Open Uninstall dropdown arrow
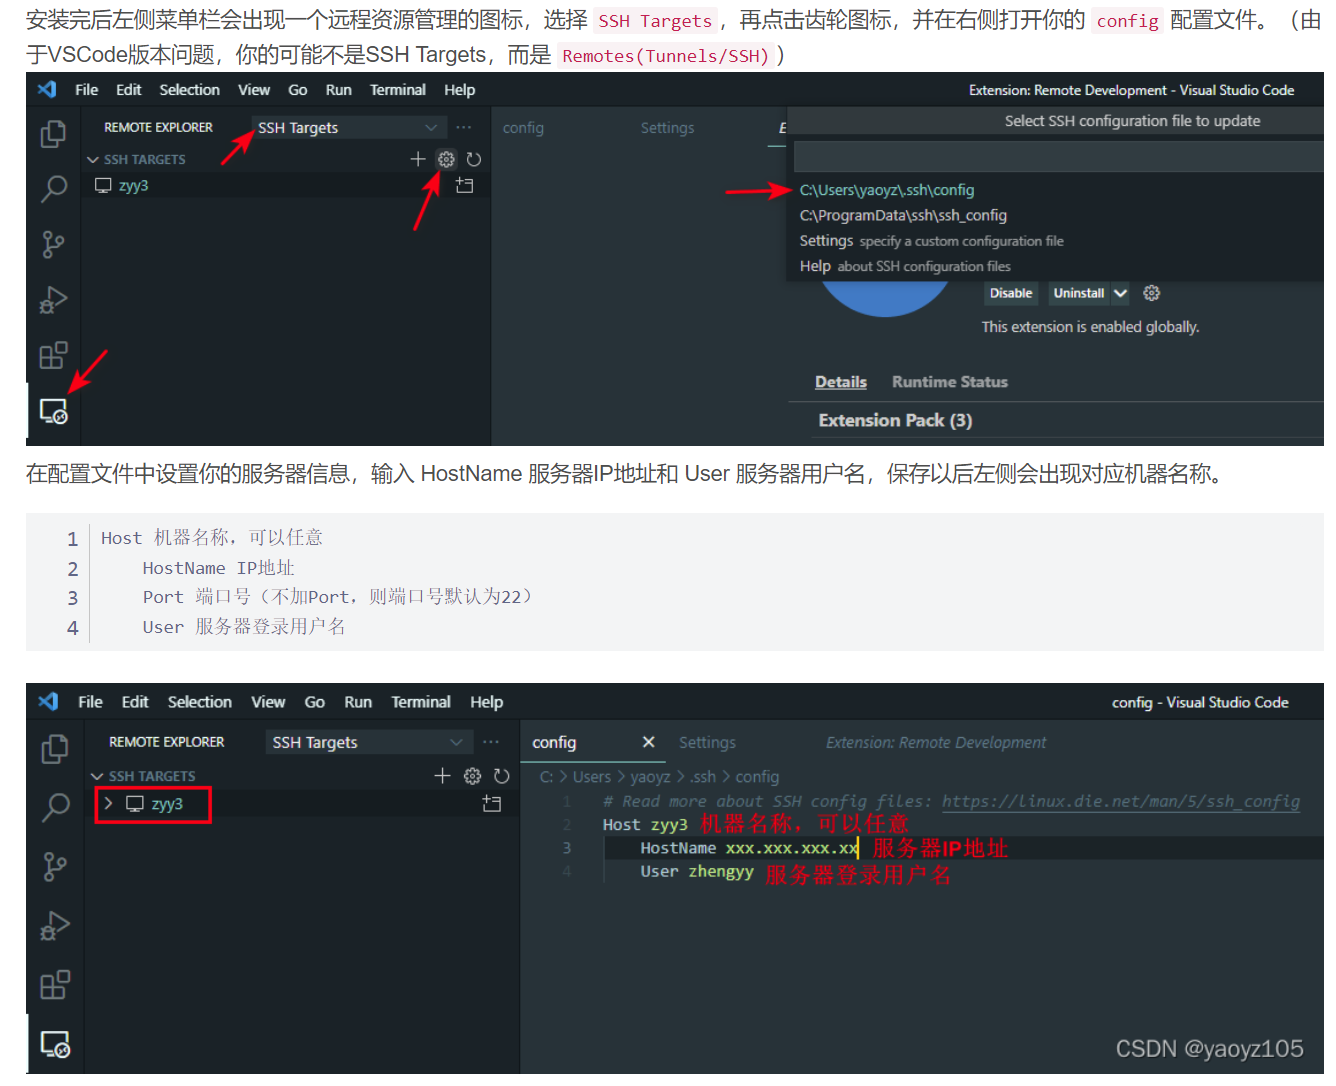The height and width of the screenshot is (1086, 1336). [x=1120, y=293]
